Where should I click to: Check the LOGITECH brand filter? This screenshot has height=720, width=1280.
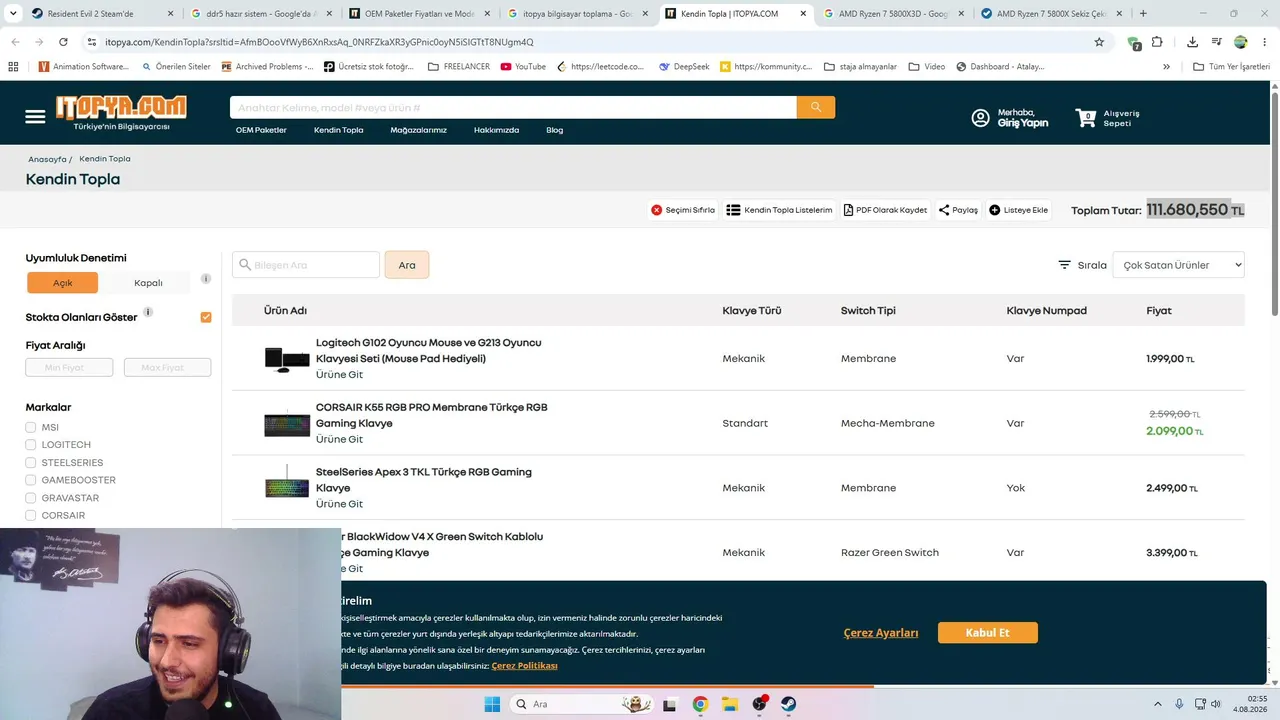(x=31, y=445)
